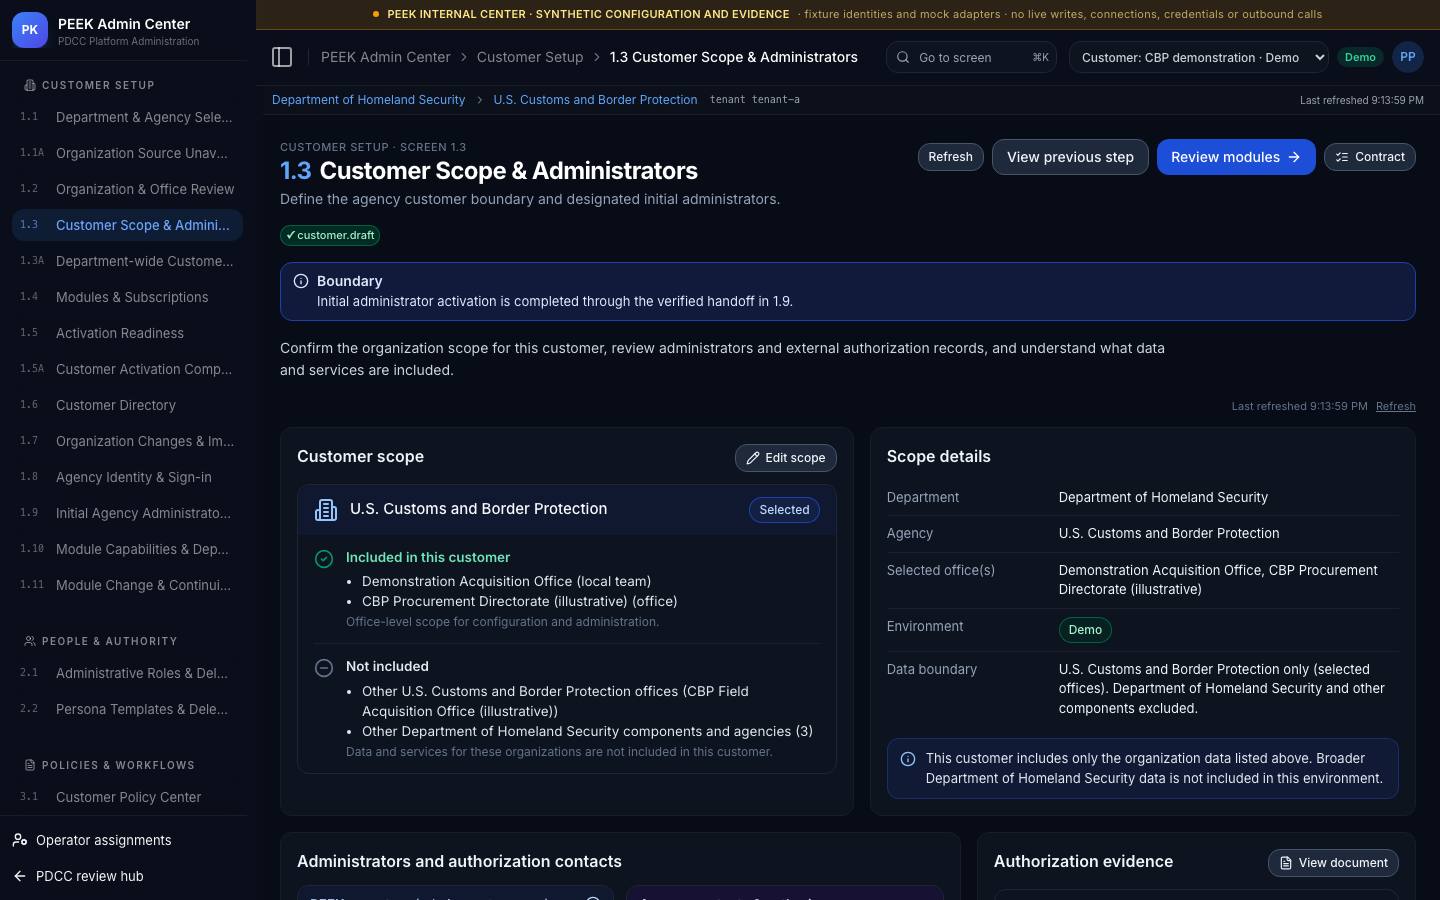This screenshot has width=1440, height=900.
Task: Click the customer.draft status badge
Action: tap(330, 235)
